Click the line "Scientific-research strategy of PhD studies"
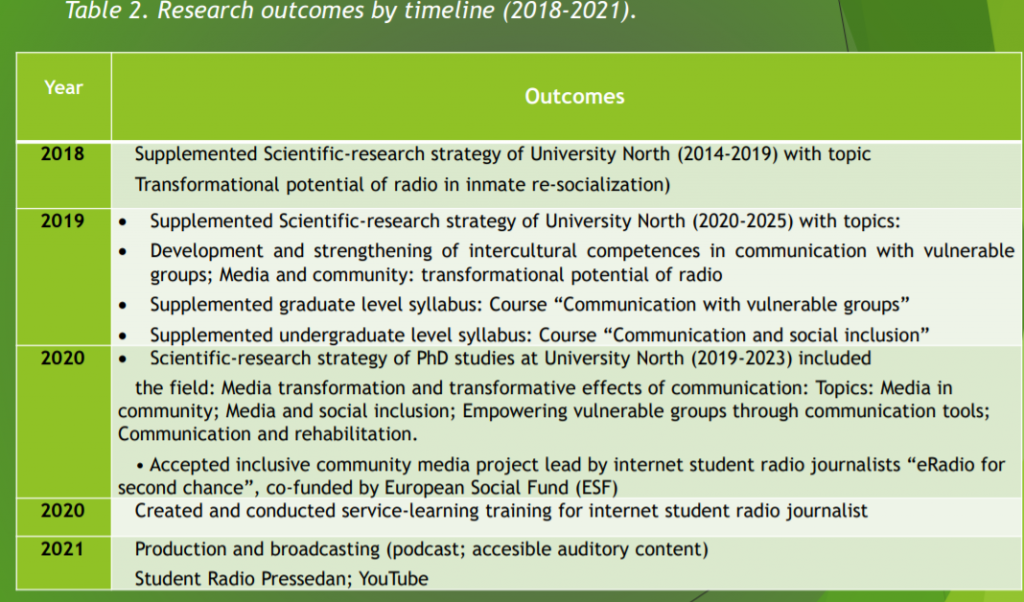 [510, 358]
